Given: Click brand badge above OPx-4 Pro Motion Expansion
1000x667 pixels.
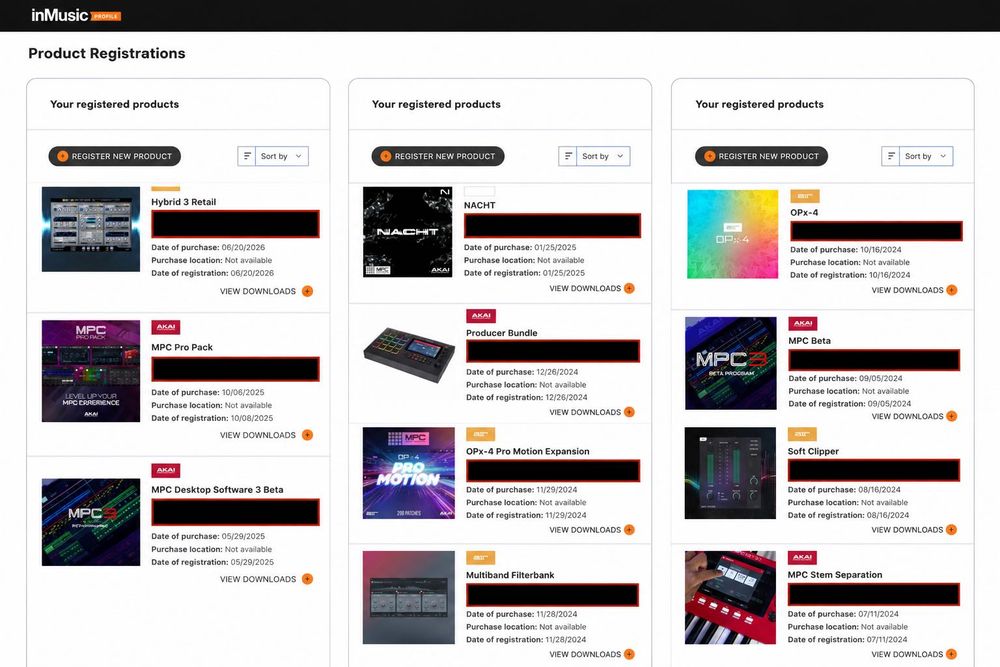Looking at the screenshot, I should (481, 434).
